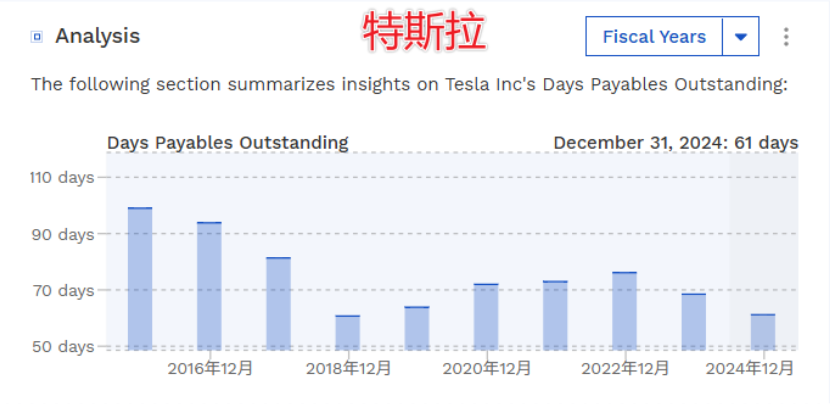
Task: Select the bar above 2018年12月
Action: pos(347,332)
